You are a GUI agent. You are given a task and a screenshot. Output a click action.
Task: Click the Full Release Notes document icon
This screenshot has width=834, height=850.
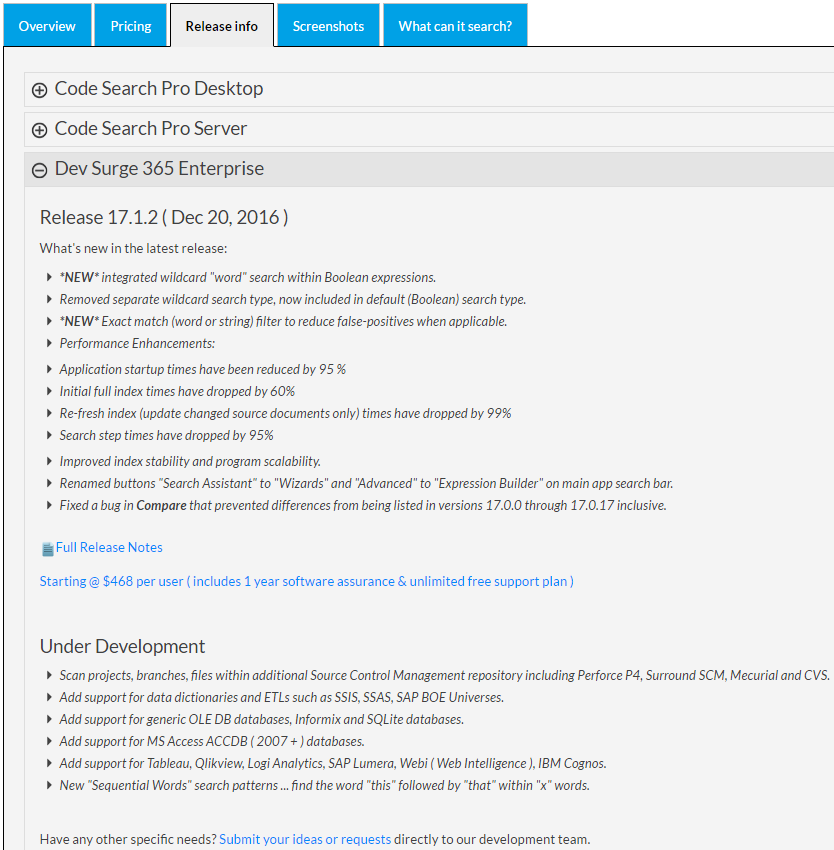(48, 549)
